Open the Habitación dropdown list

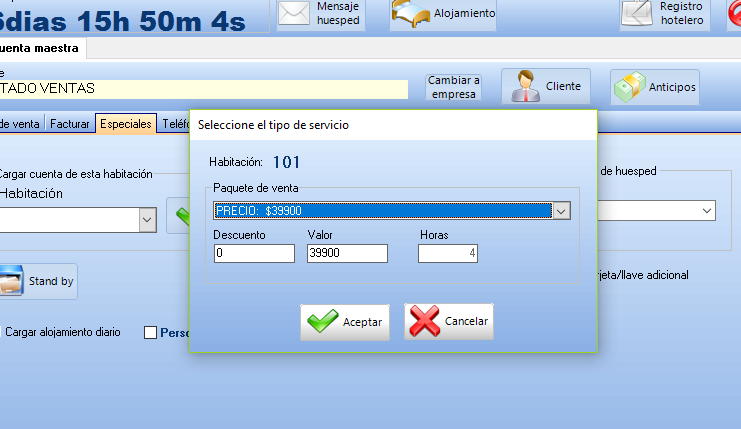[x=147, y=220]
